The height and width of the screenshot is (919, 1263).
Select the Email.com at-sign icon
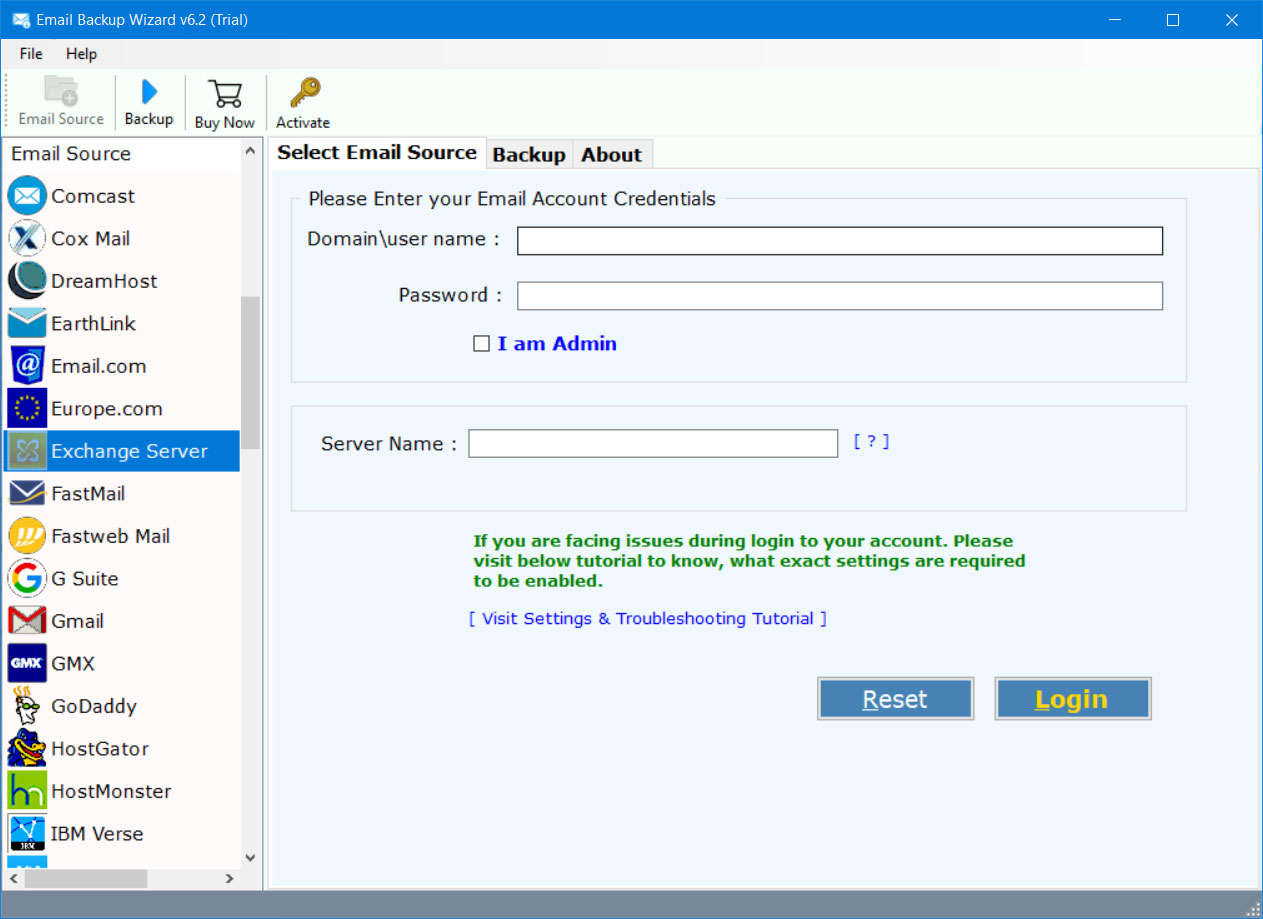pos(27,366)
